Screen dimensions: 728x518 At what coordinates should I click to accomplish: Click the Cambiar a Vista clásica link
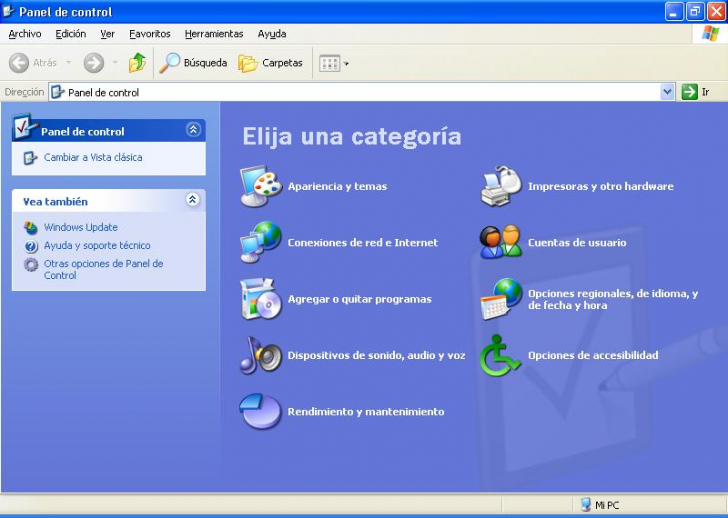click(93, 157)
